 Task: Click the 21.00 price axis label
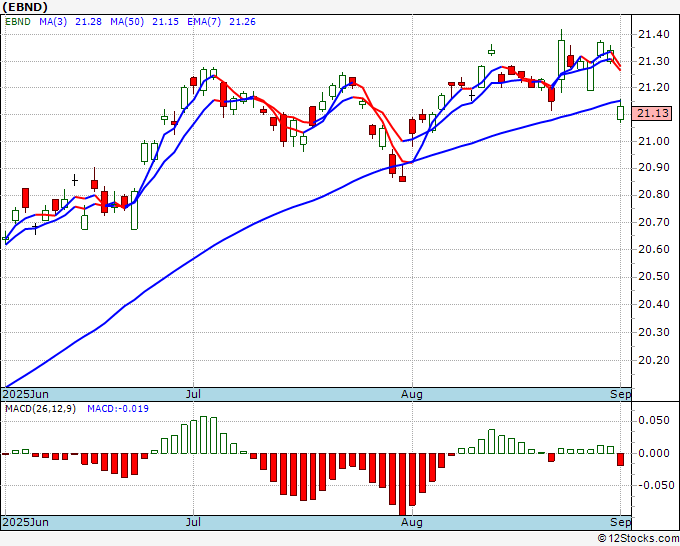[x=654, y=141]
